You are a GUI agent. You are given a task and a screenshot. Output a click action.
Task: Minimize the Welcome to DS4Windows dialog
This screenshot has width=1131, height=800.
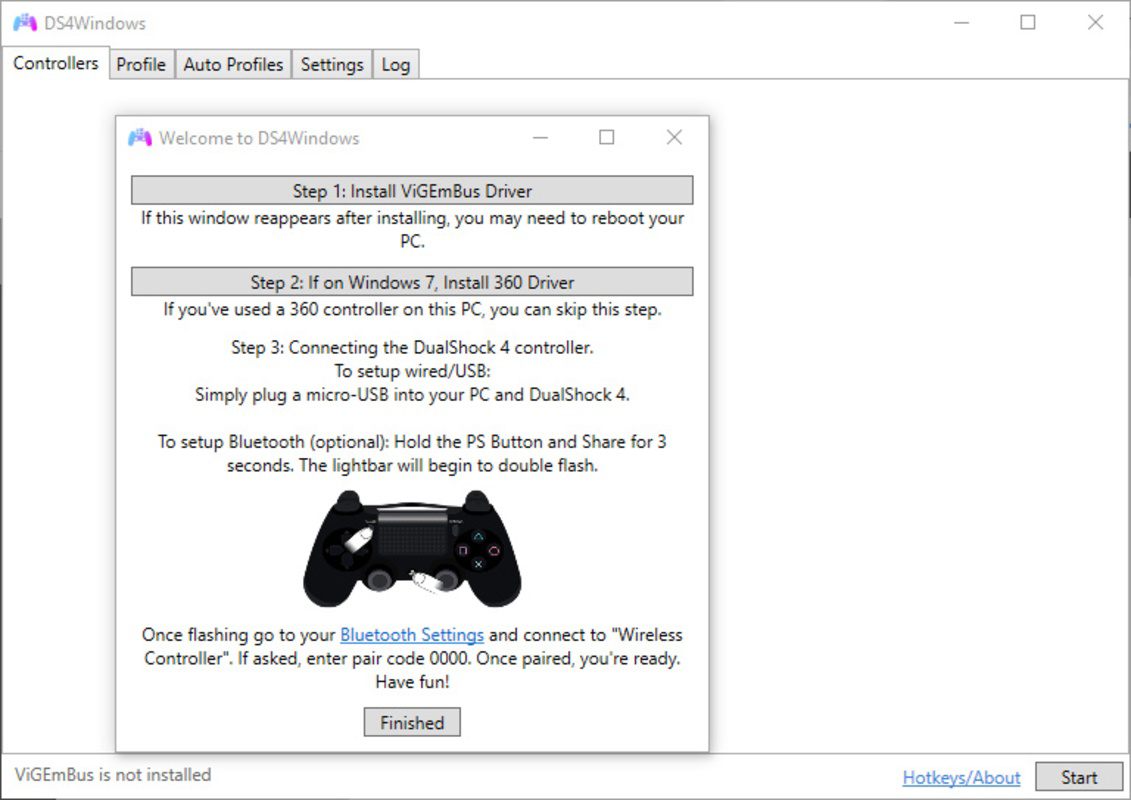pyautogui.click(x=540, y=137)
